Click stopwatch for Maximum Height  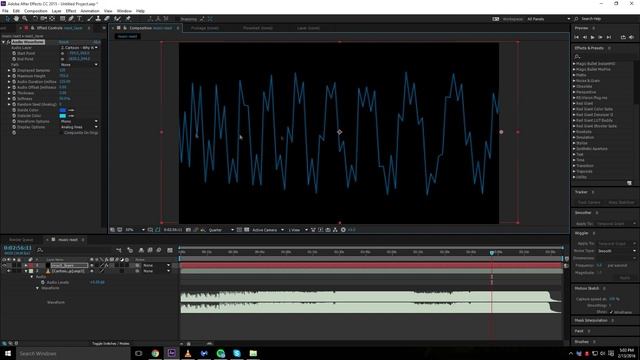14,76
